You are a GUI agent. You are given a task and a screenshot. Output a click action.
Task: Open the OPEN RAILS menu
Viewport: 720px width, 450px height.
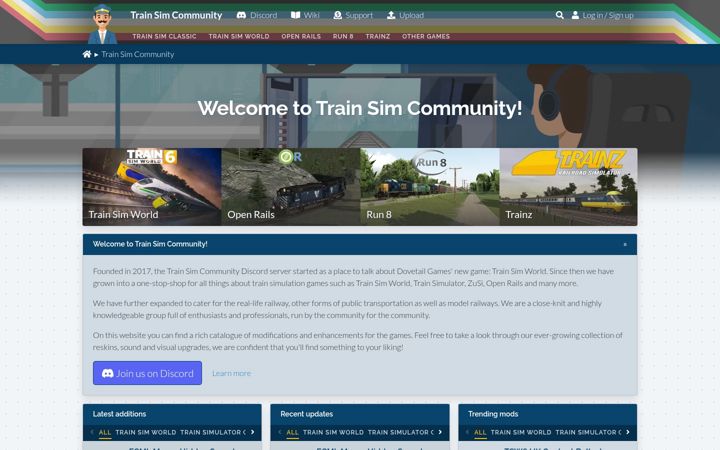click(301, 36)
